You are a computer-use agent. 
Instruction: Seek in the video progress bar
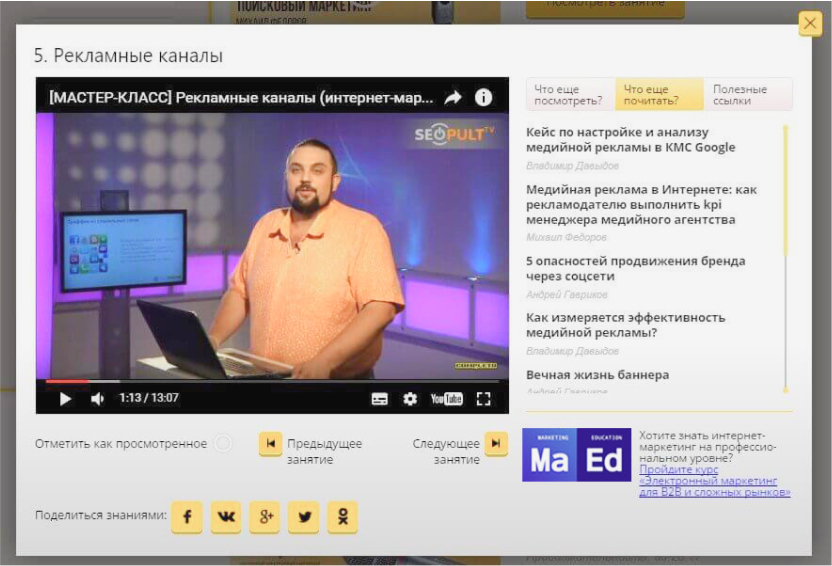point(272,381)
